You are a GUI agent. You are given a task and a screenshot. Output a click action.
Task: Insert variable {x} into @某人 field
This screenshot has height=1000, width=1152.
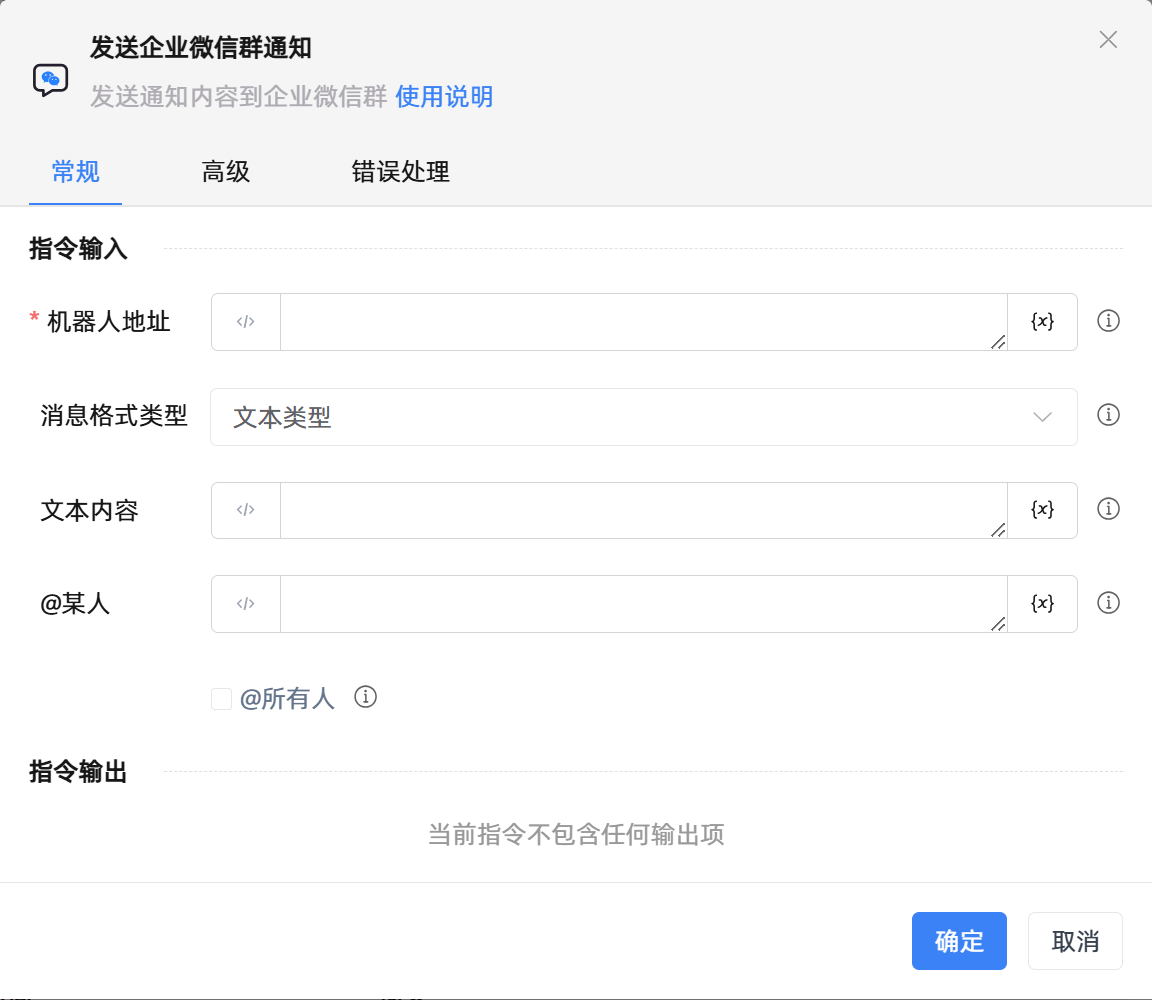point(1042,604)
